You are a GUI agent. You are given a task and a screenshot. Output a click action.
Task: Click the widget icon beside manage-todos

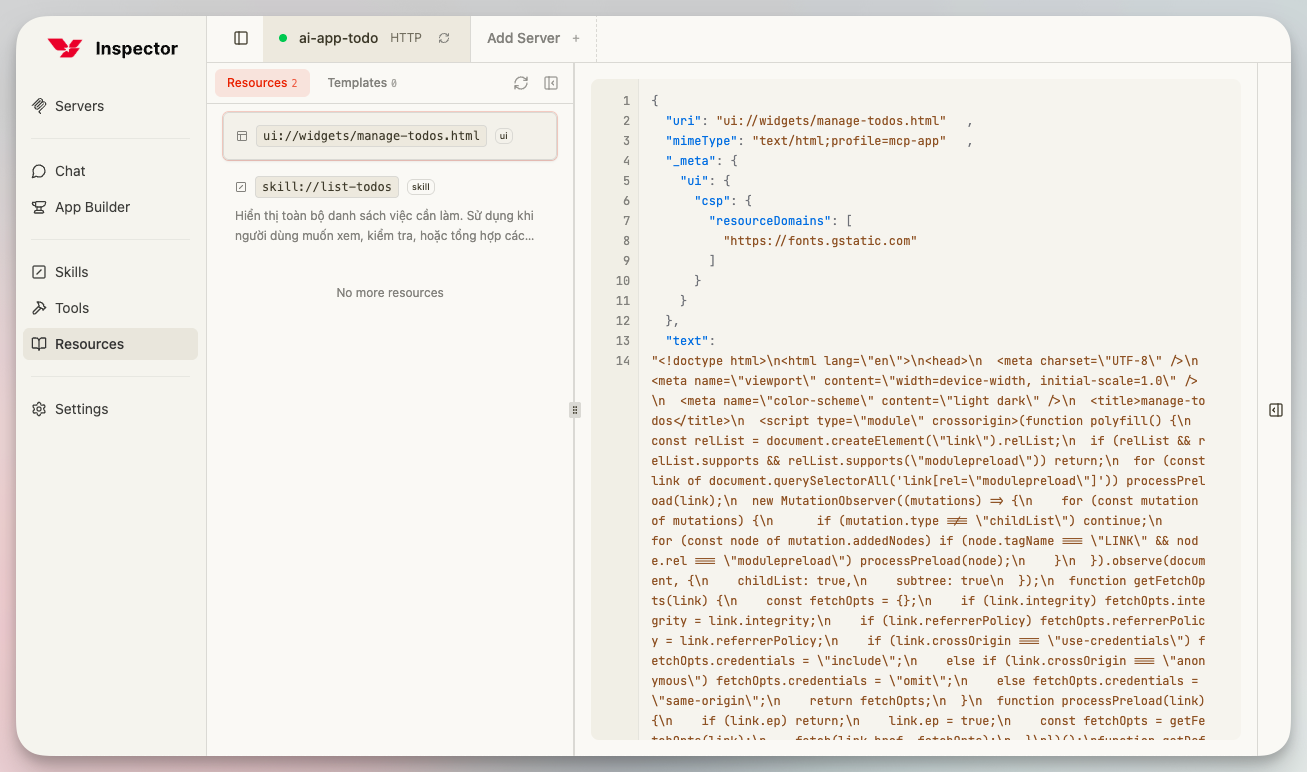tap(241, 136)
